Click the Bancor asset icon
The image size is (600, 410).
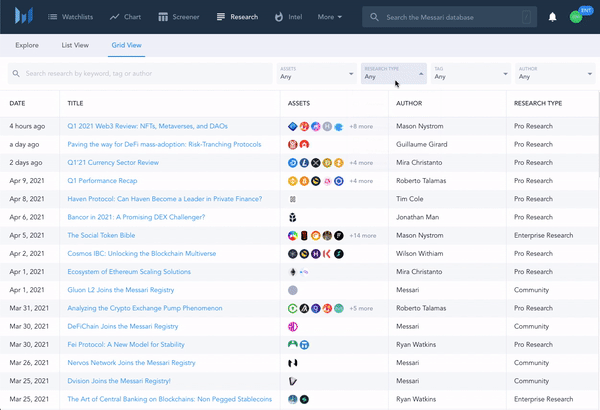[x=293, y=217]
